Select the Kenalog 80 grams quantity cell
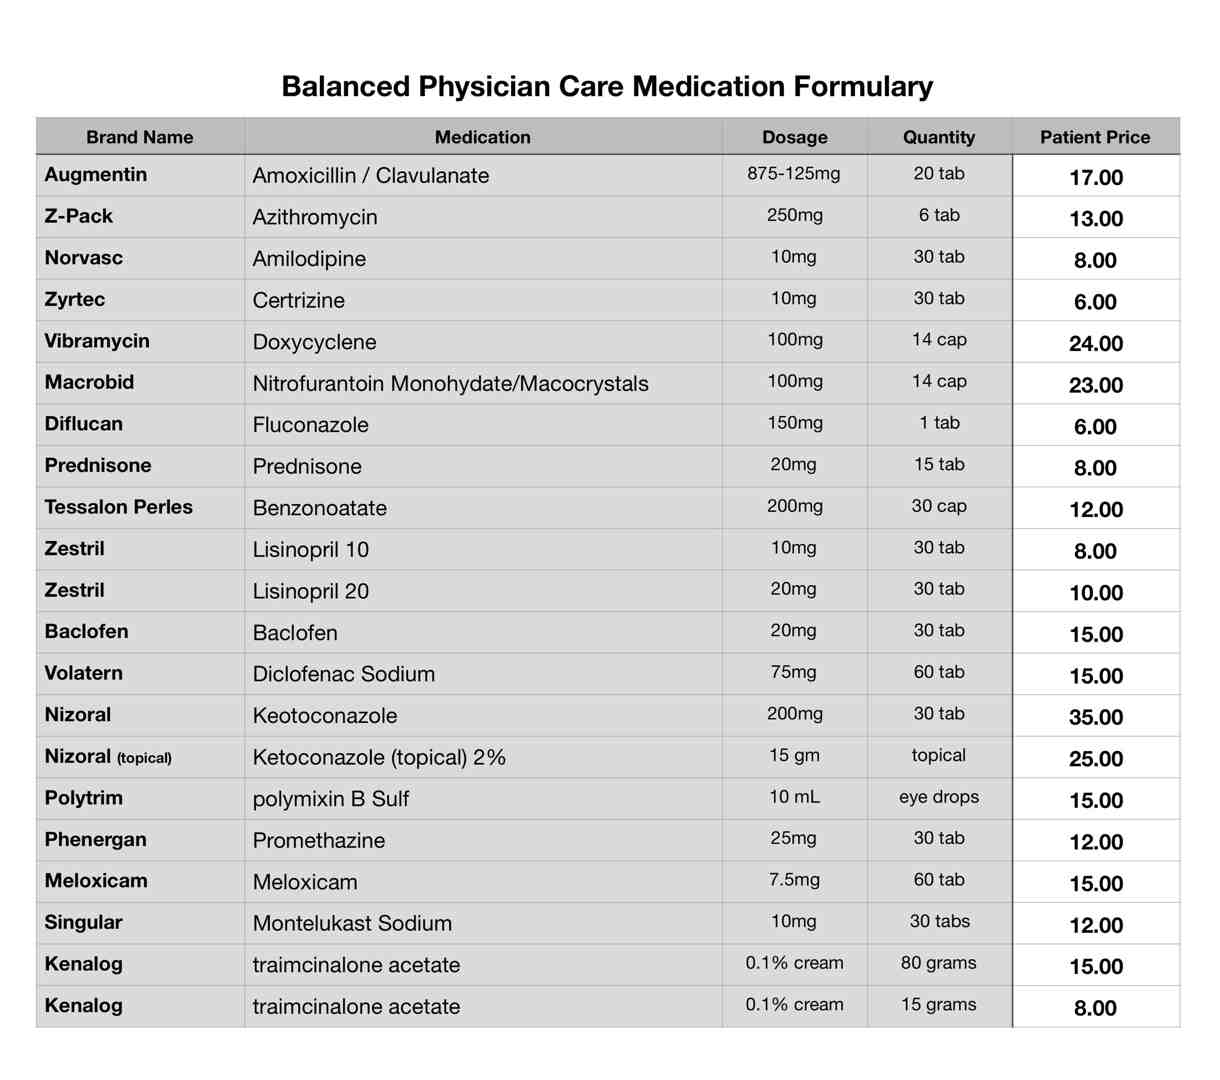Viewport: 1220px width, 1080px height. point(939,964)
